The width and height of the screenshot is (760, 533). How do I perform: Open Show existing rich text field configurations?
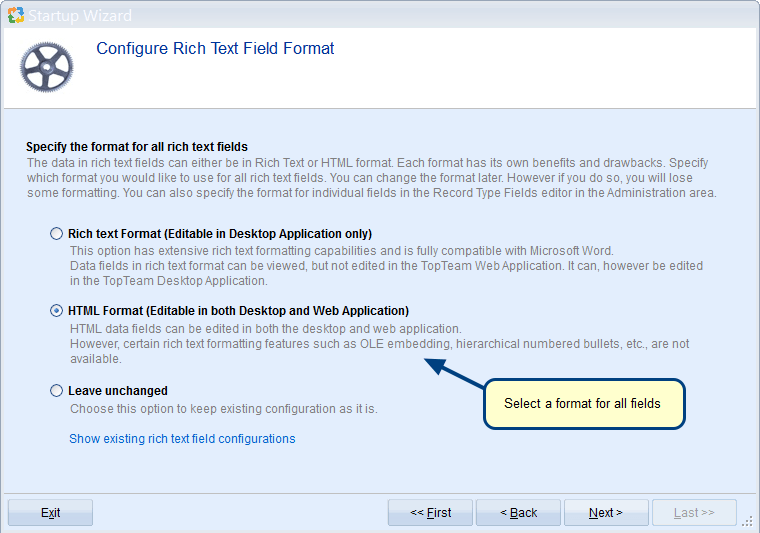click(182, 439)
